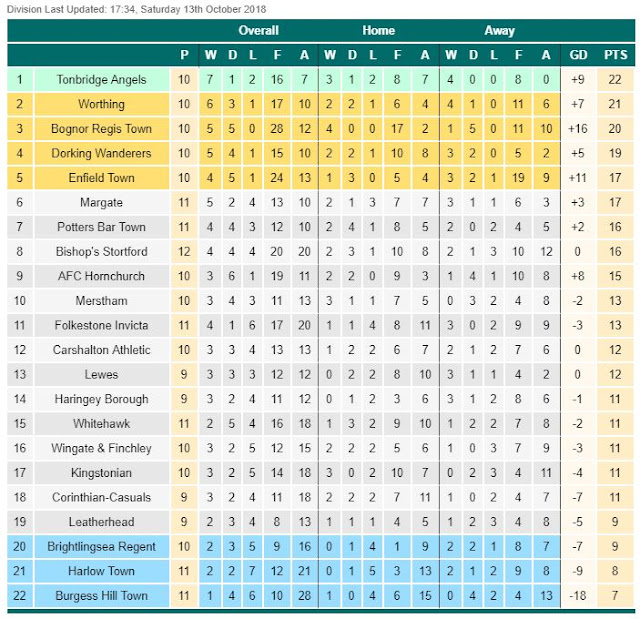Click AFC Hornchurch's +8 goal difference
The height and width of the screenshot is (619, 640).
pos(578,276)
